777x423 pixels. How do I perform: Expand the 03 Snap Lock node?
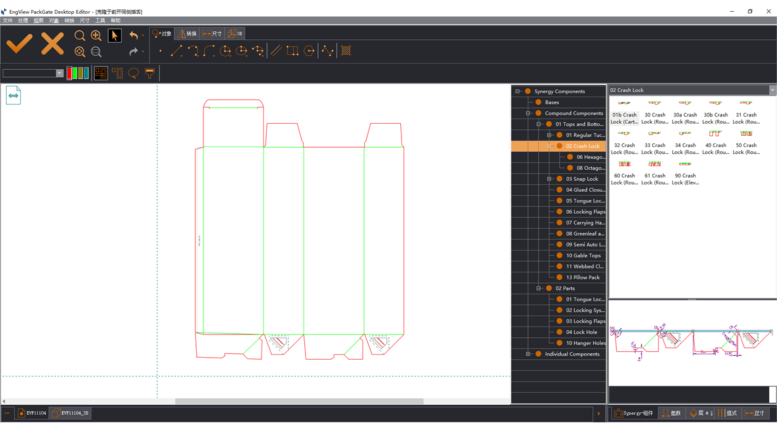pyautogui.click(x=549, y=179)
